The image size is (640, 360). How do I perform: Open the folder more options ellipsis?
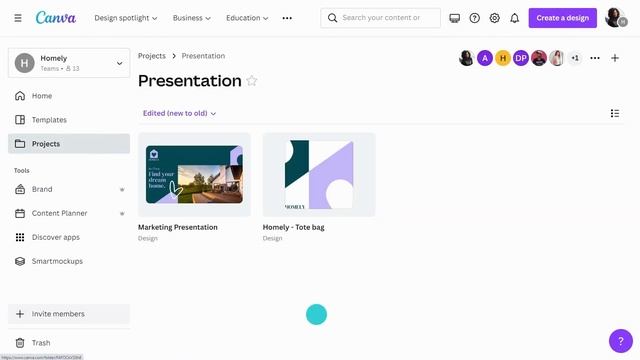point(595,58)
